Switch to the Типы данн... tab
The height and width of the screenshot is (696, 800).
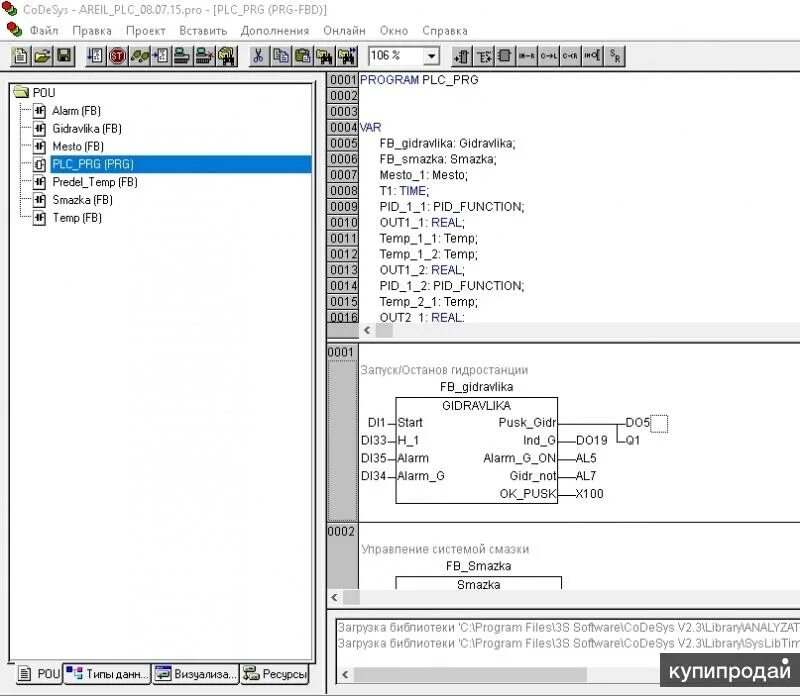click(107, 674)
